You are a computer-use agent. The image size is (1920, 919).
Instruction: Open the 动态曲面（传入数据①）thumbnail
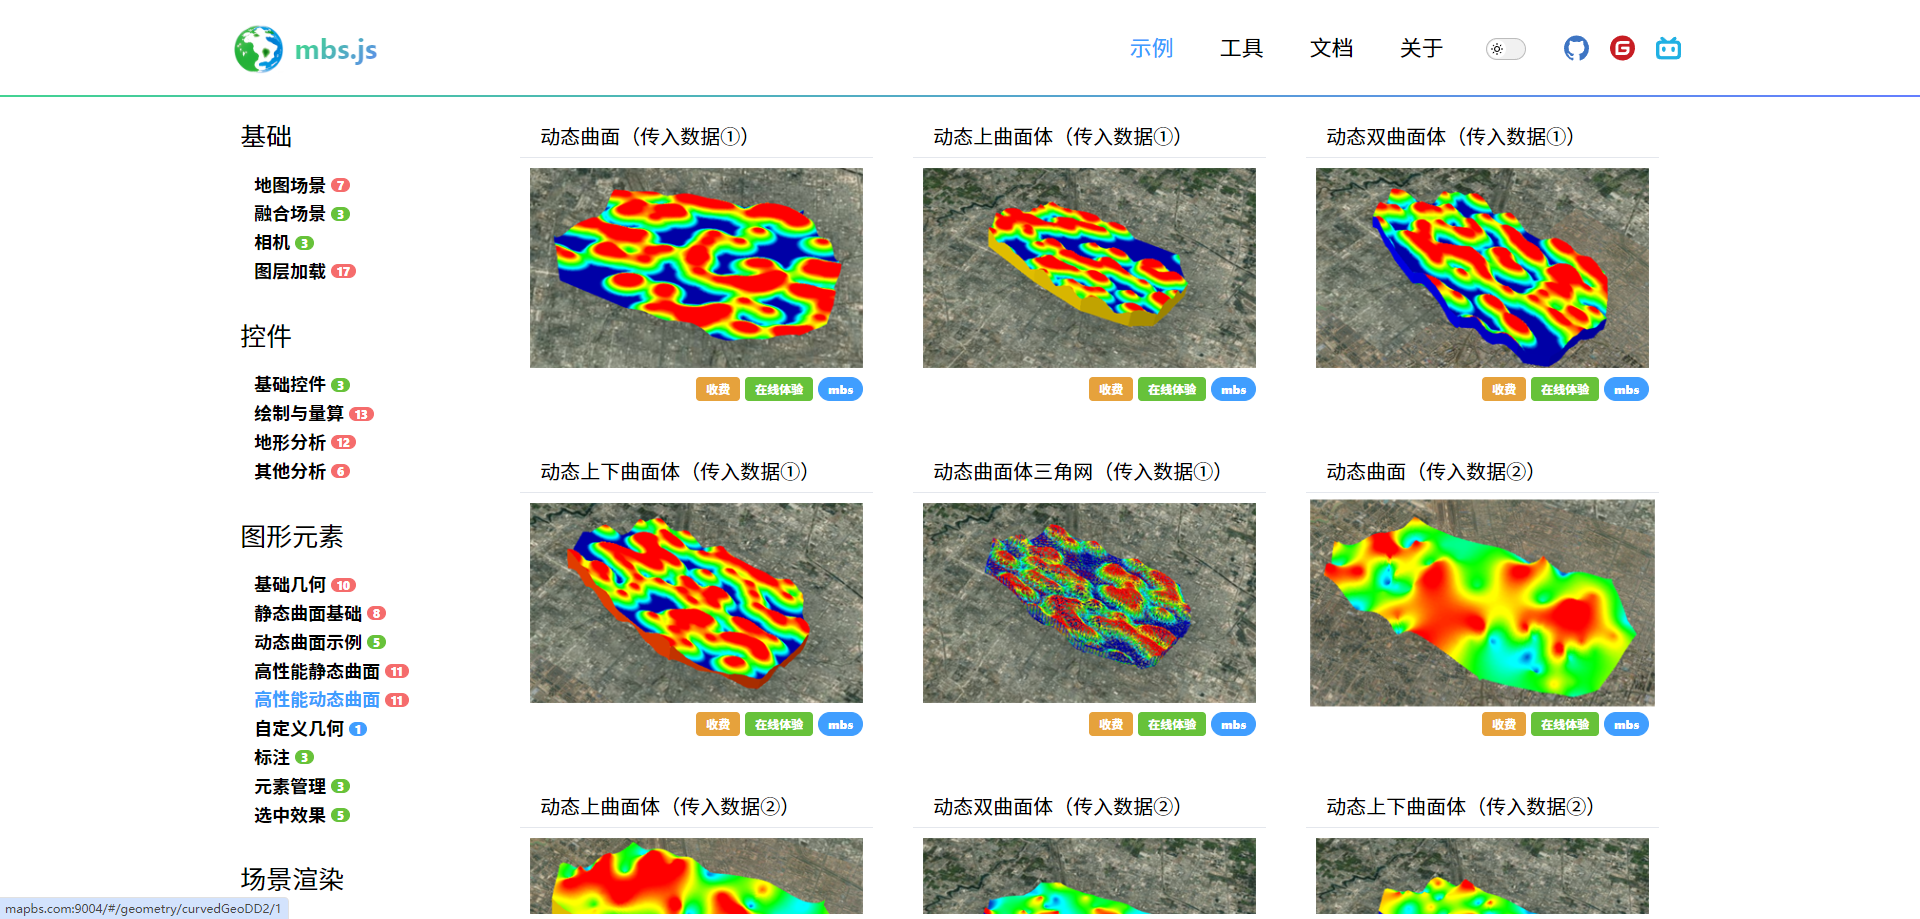pyautogui.click(x=696, y=268)
